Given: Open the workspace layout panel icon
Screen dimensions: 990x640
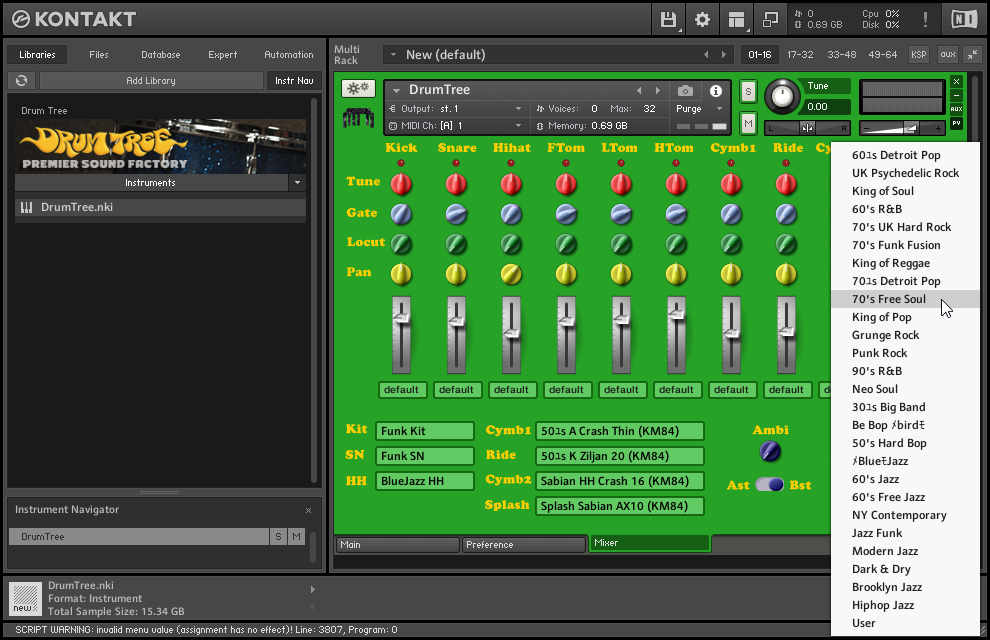Looking at the screenshot, I should 736,20.
